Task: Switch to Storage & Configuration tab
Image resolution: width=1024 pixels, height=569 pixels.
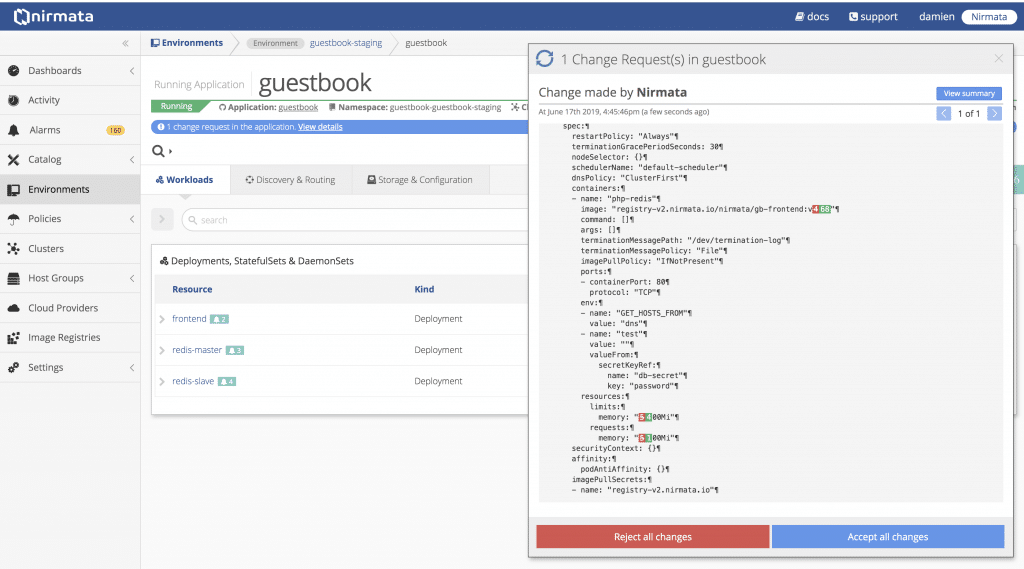Action: click(x=420, y=180)
